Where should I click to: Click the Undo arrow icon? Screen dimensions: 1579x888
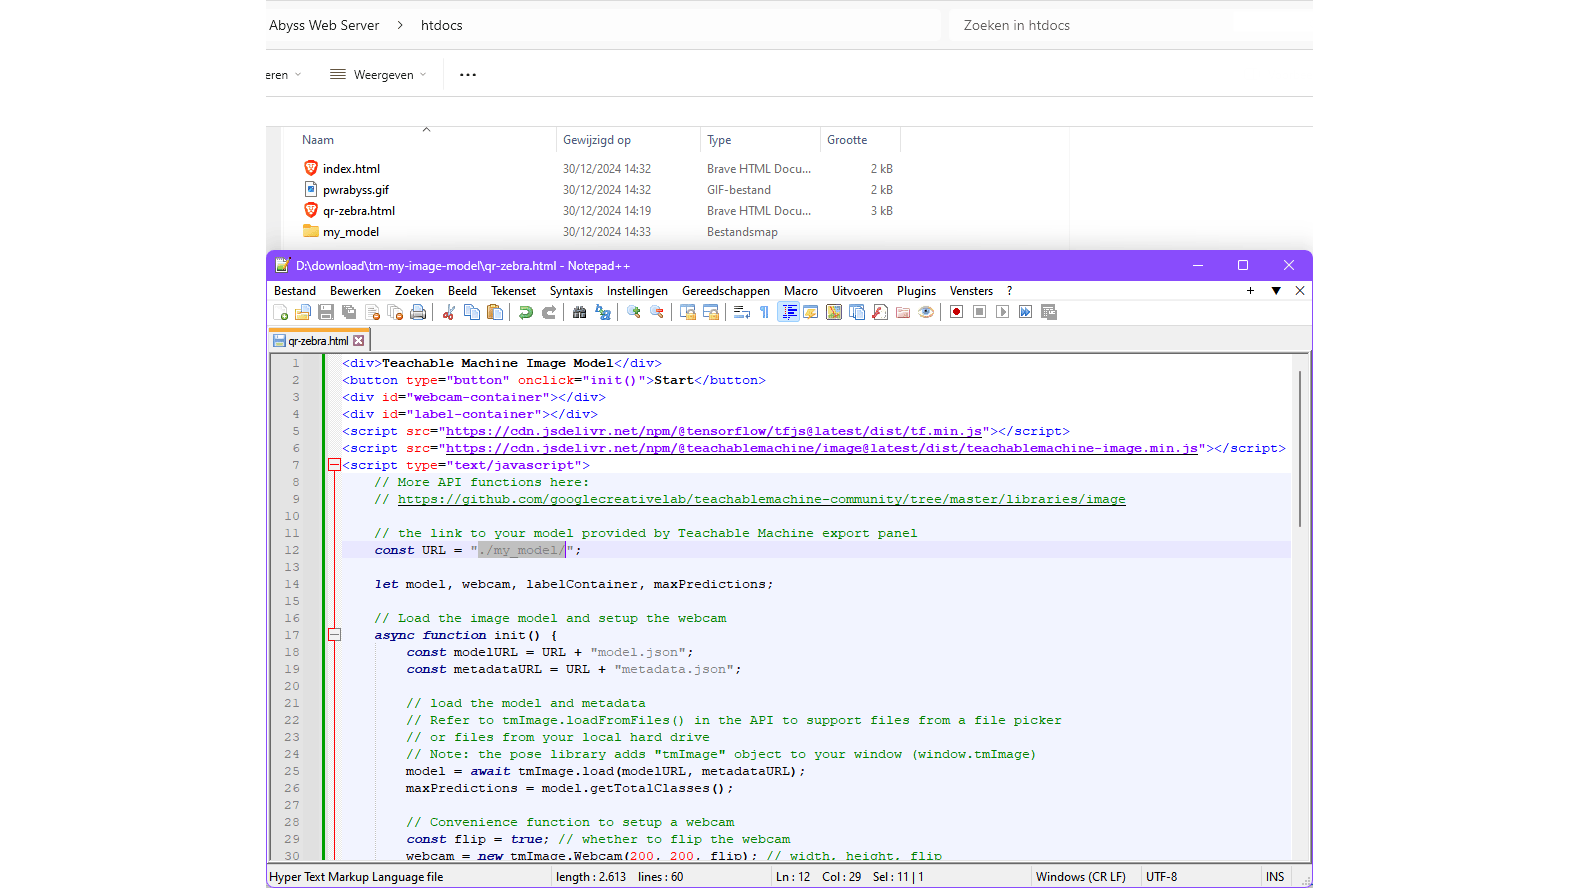pos(526,313)
